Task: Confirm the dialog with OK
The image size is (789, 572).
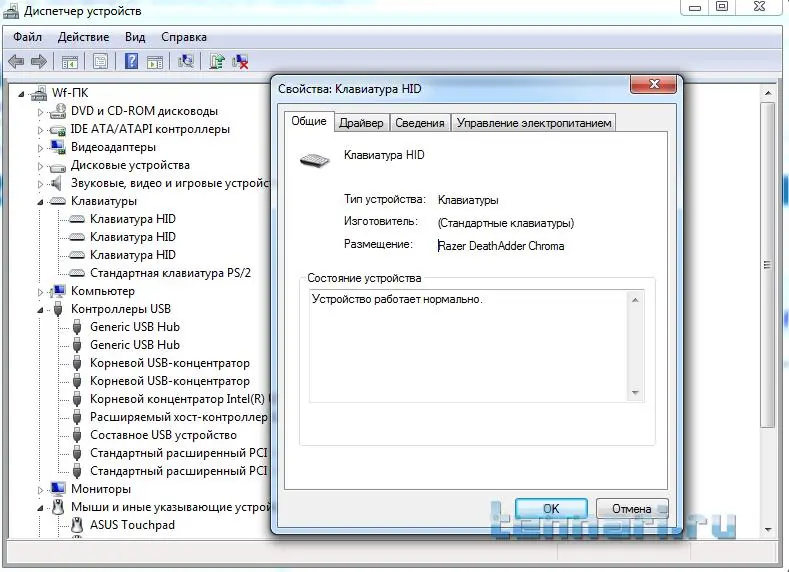Action: point(551,509)
